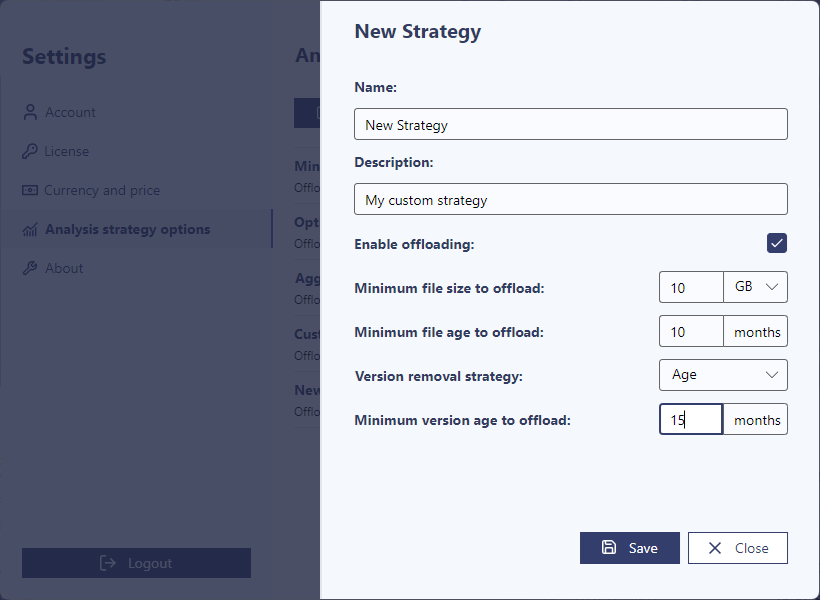Click the Account person icon
This screenshot has width=820, height=601.
coord(30,112)
